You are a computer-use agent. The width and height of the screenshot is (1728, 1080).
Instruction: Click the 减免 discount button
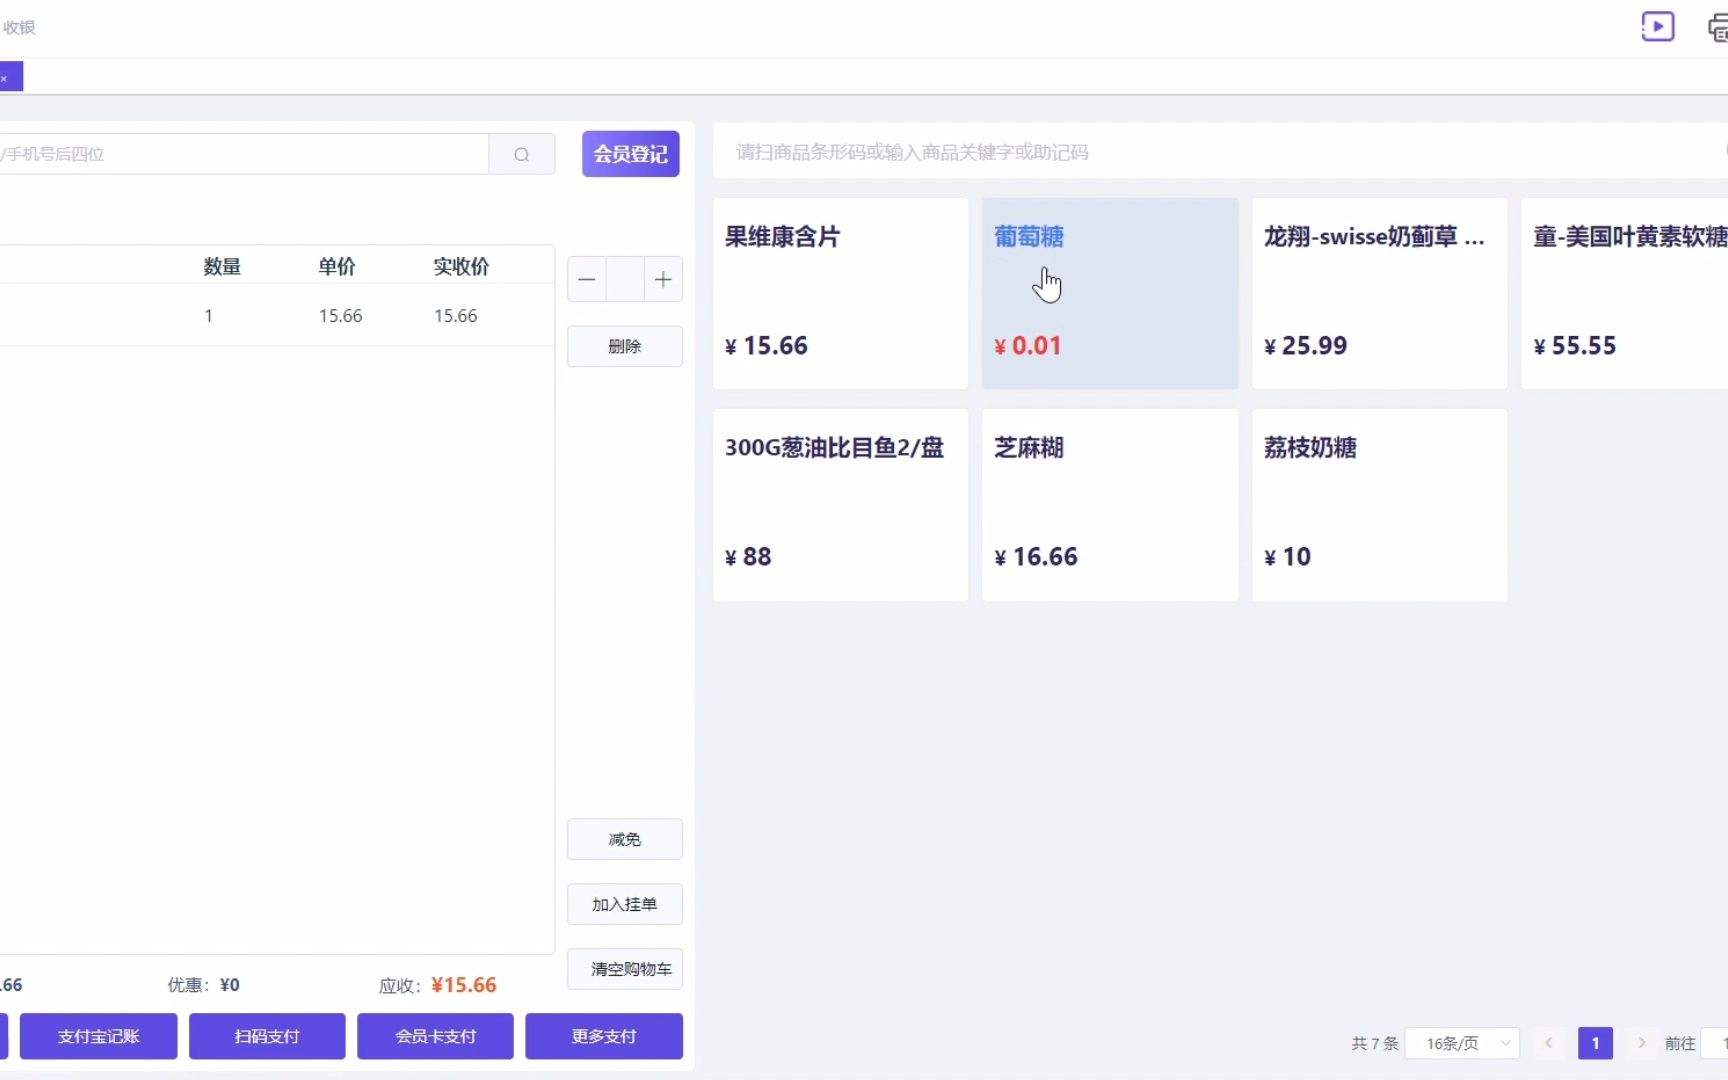pyautogui.click(x=624, y=839)
